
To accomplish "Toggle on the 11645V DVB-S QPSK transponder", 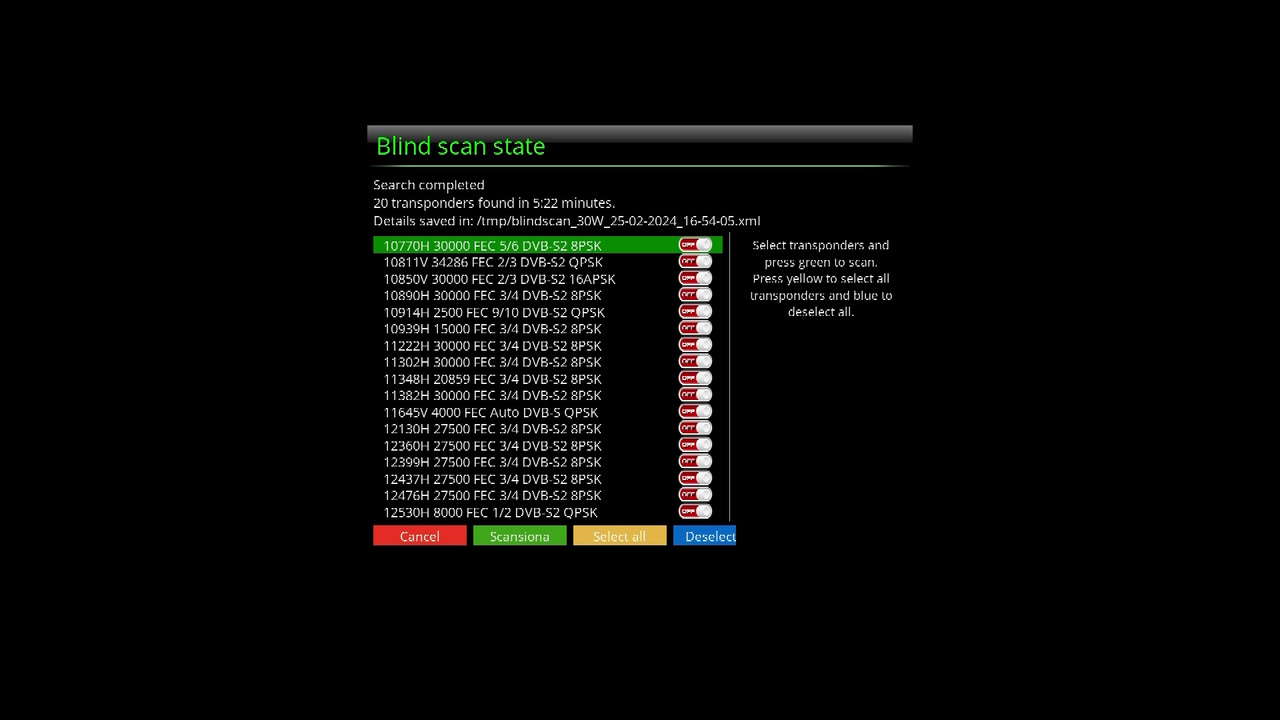I will 695,411.
